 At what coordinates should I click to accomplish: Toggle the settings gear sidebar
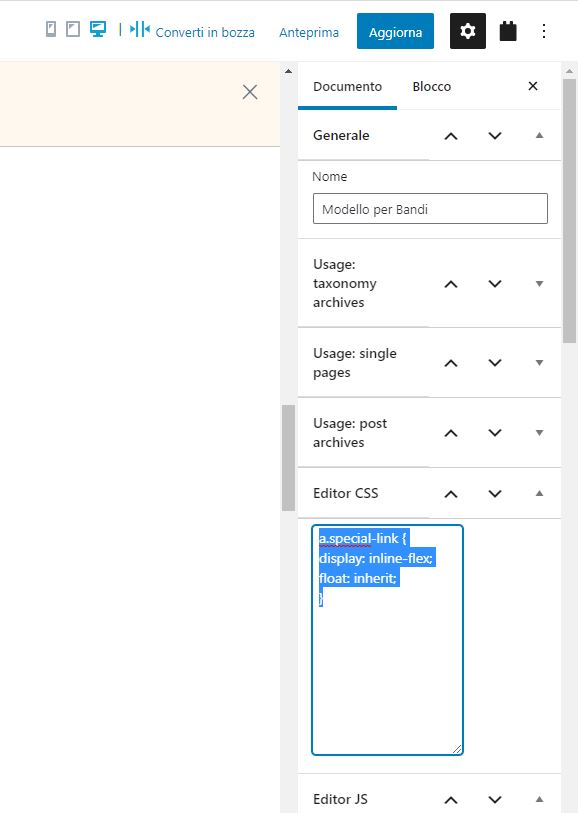(x=468, y=31)
